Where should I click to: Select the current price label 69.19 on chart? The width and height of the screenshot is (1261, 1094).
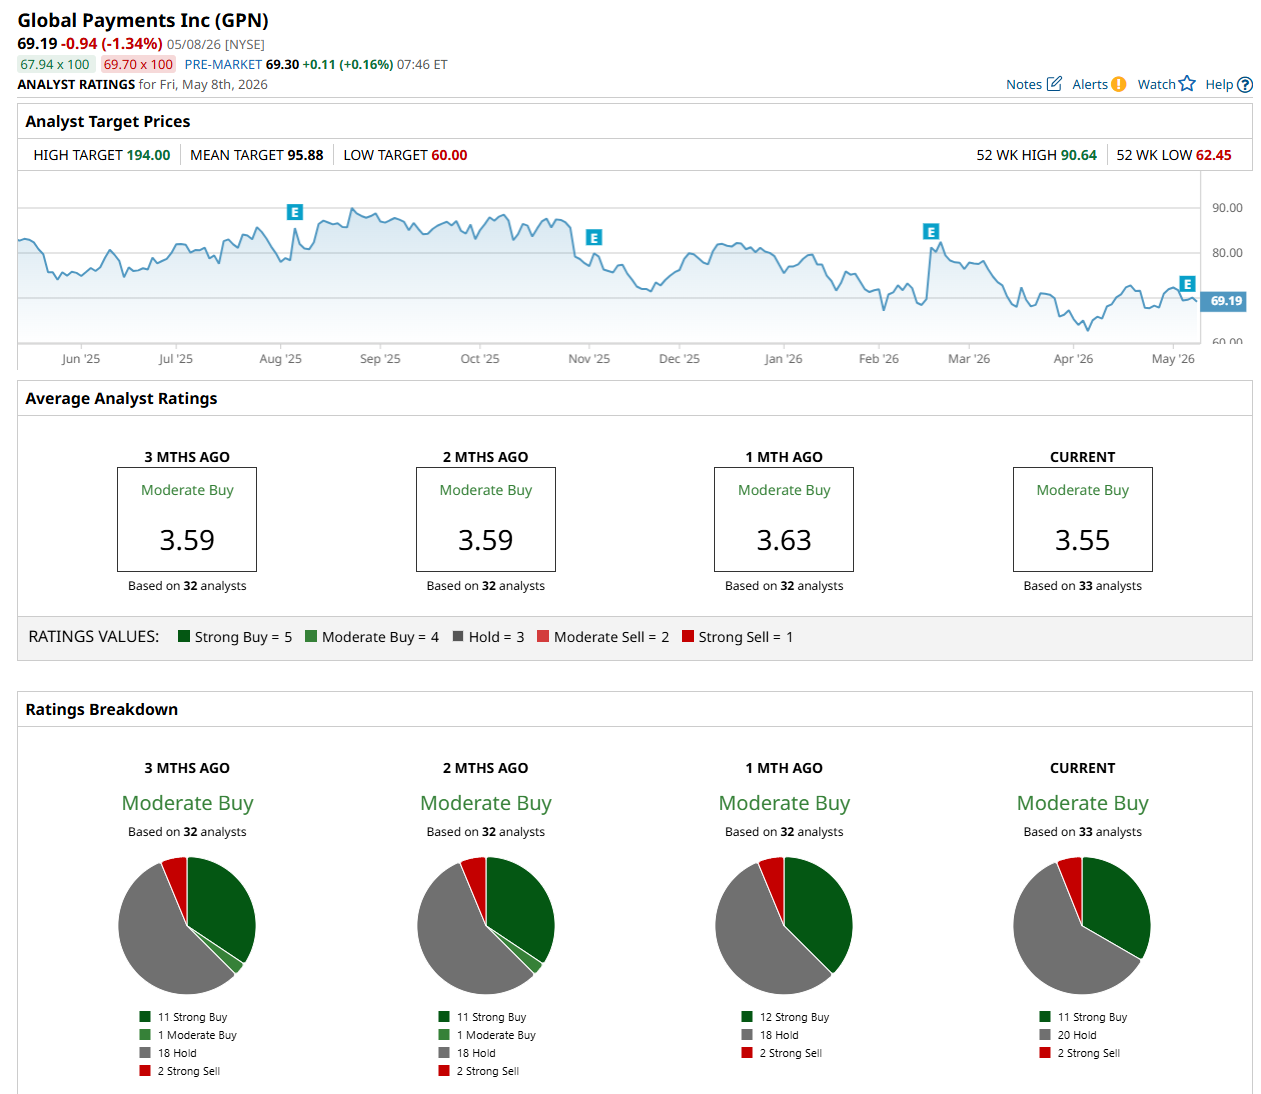tap(1224, 301)
